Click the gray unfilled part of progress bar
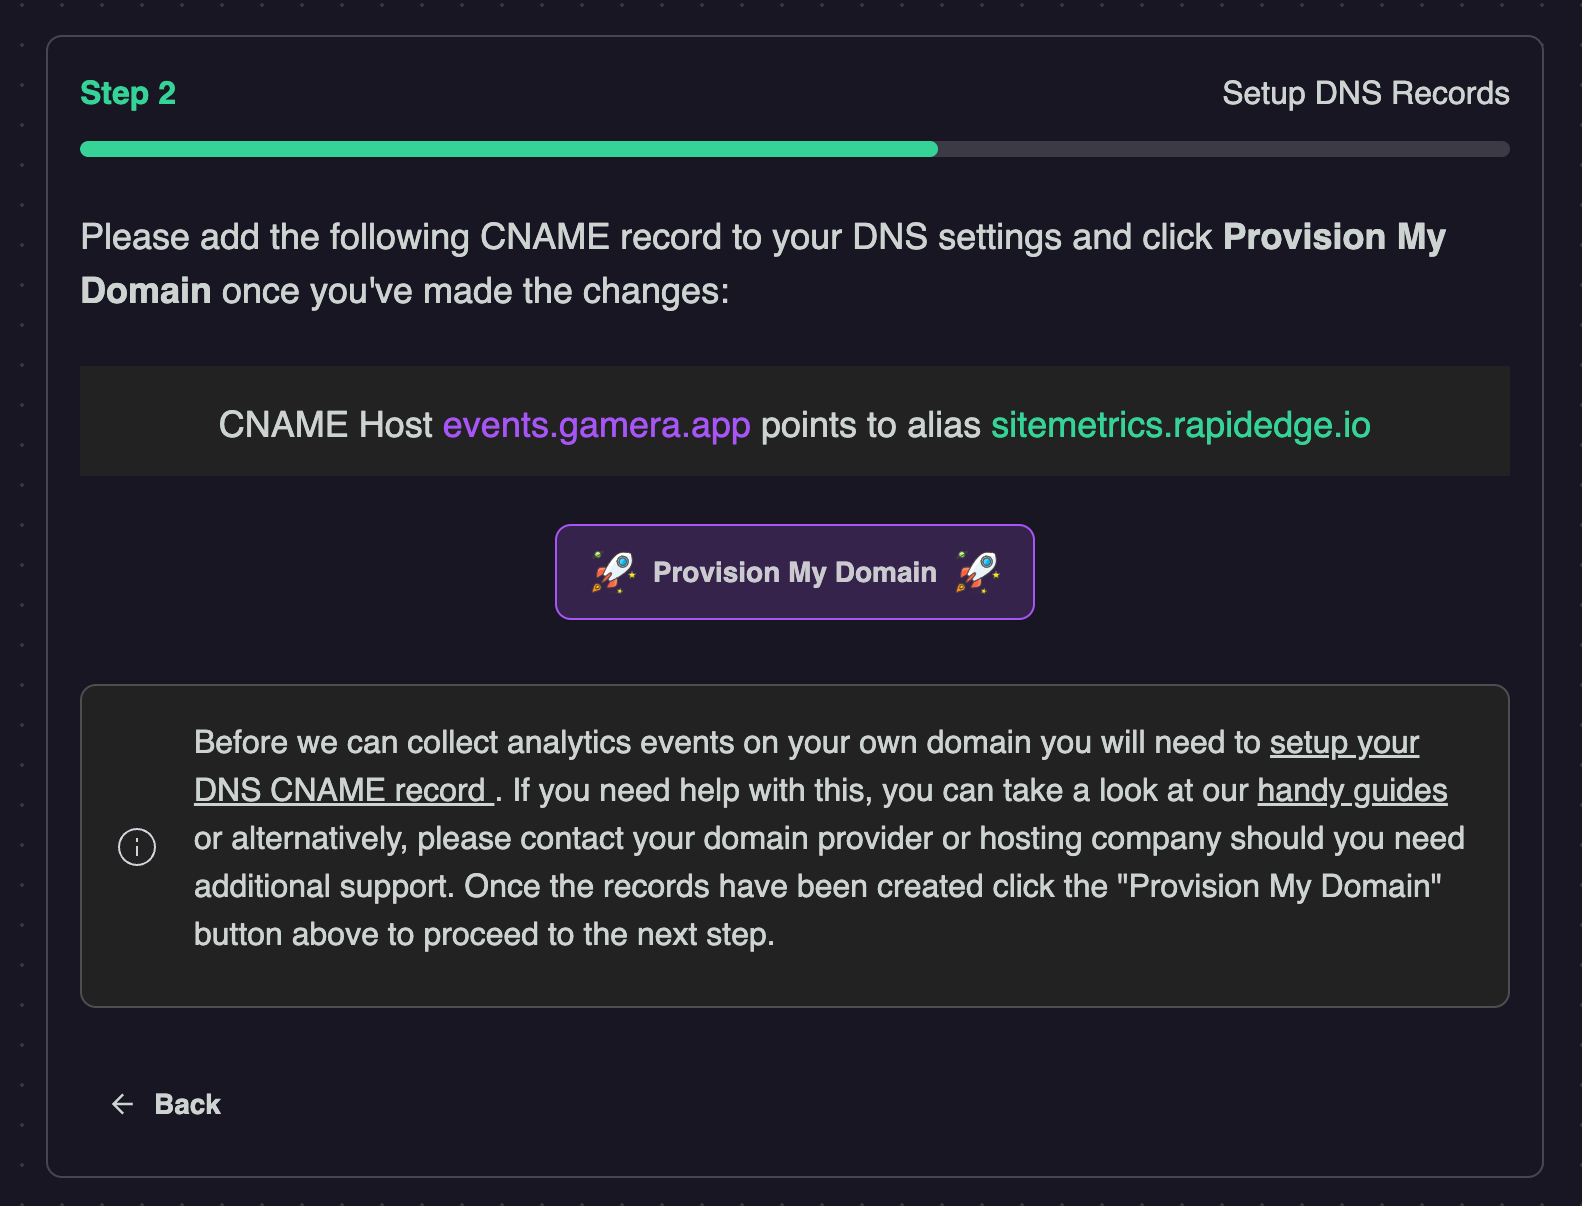Image resolution: width=1582 pixels, height=1206 pixels. 1222,149
